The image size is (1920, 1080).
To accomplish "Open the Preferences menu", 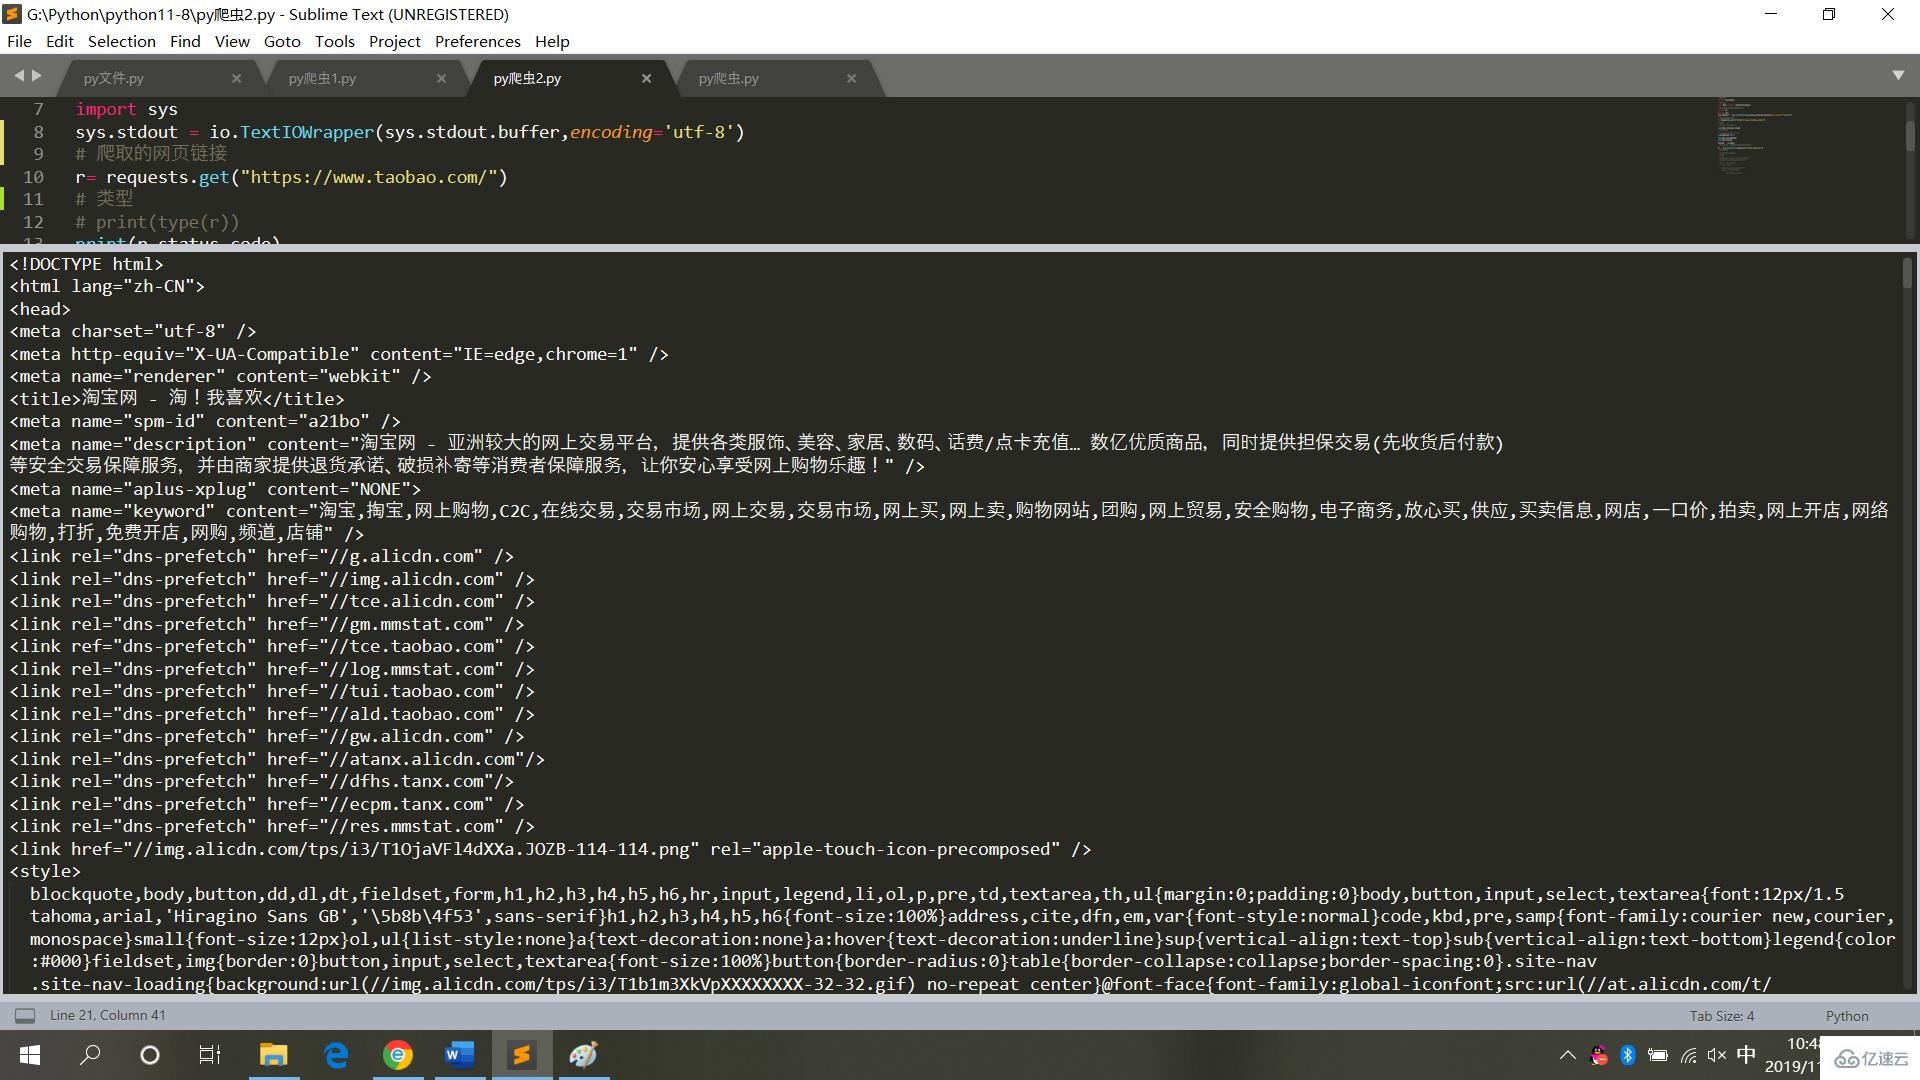I will (477, 41).
